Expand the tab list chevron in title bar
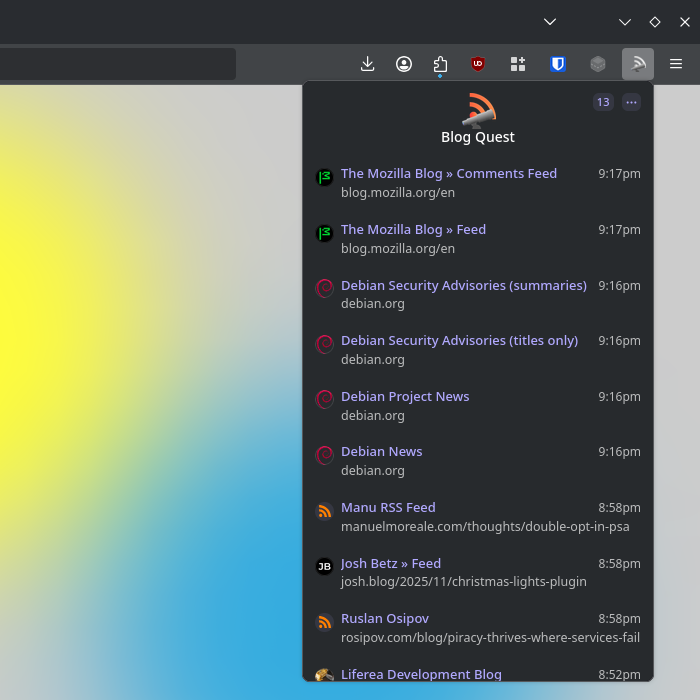 point(550,21)
